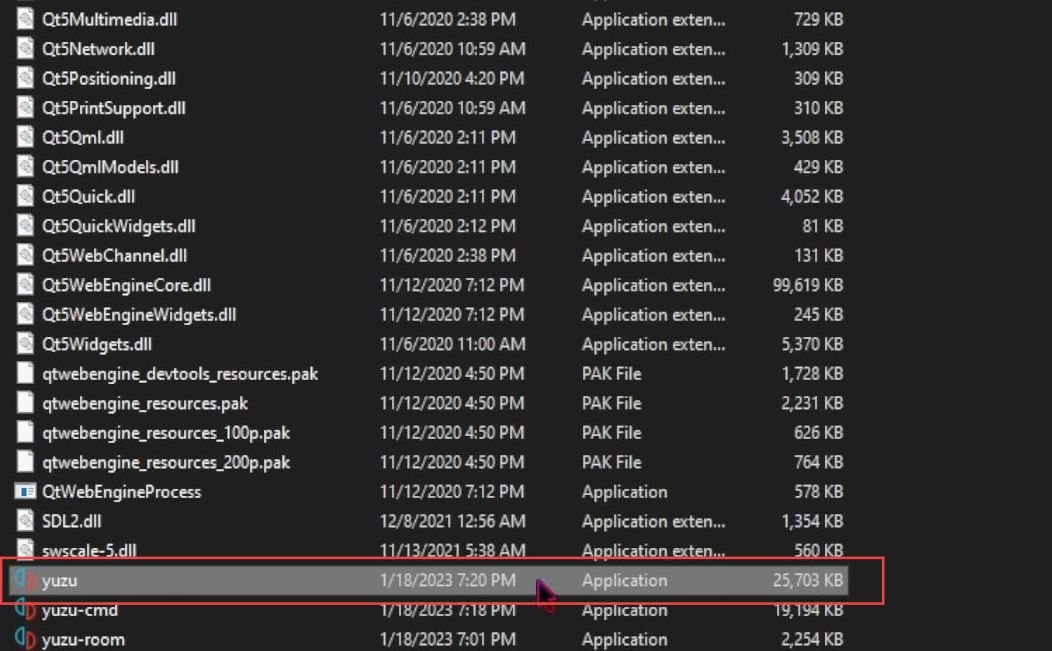Click the Qt5WebChannel.dll file icon
Viewport: 1052px width, 651px height.
point(25,255)
